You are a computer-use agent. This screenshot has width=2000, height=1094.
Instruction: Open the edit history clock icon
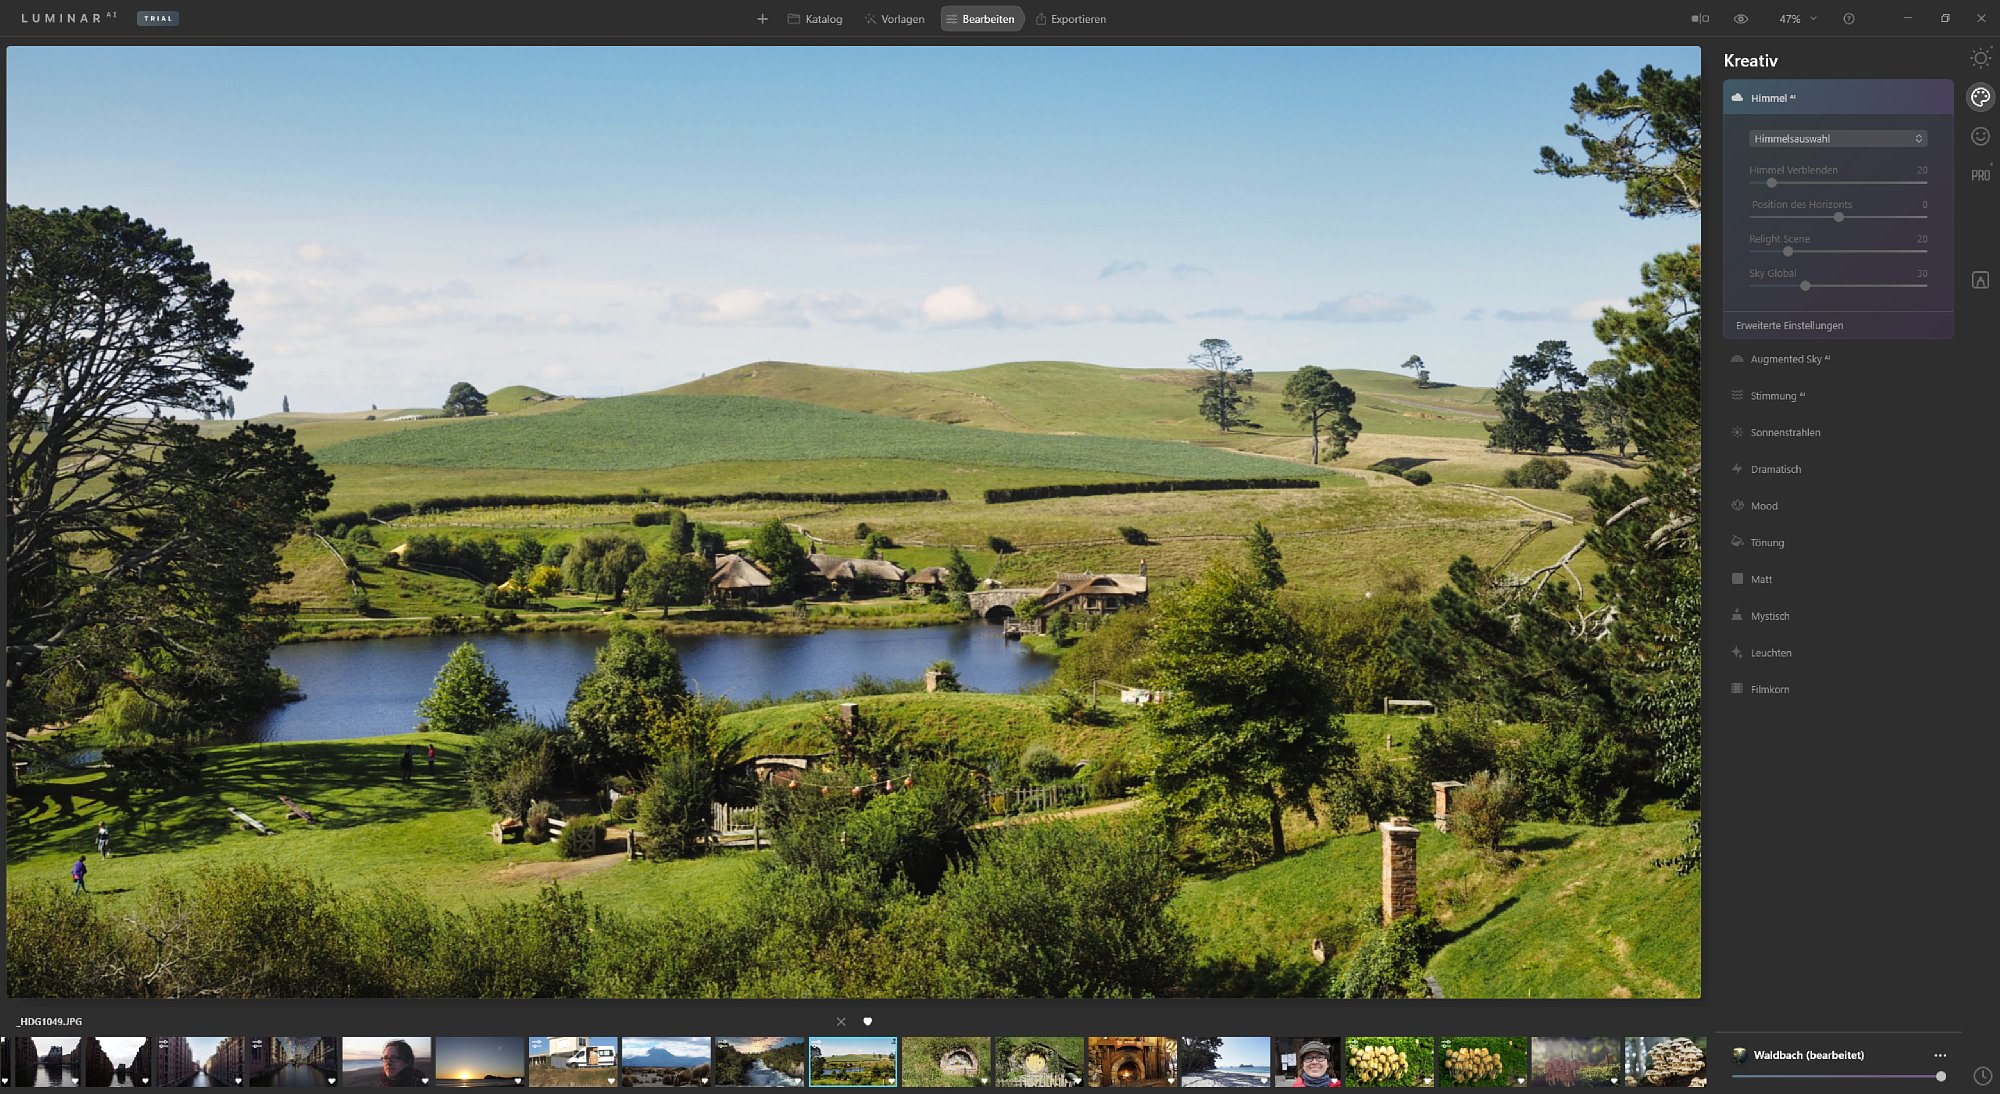(x=1982, y=1076)
